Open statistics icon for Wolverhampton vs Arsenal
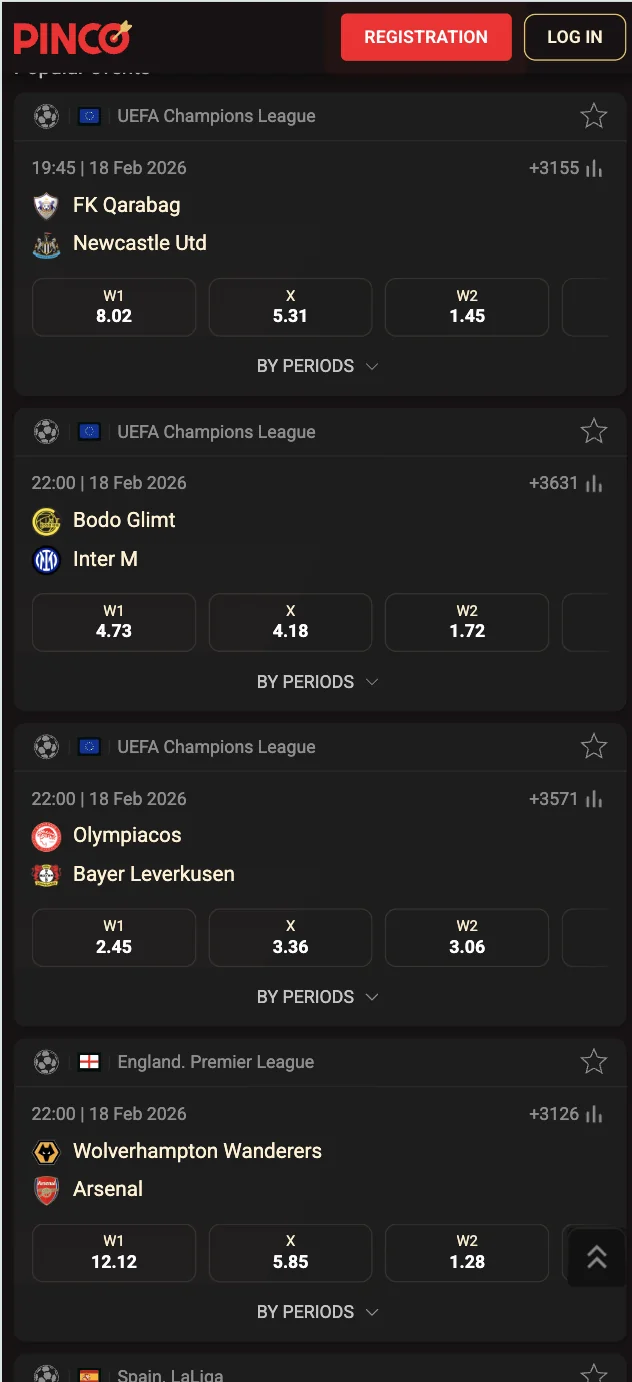The height and width of the screenshot is (1382, 632). (x=595, y=1114)
